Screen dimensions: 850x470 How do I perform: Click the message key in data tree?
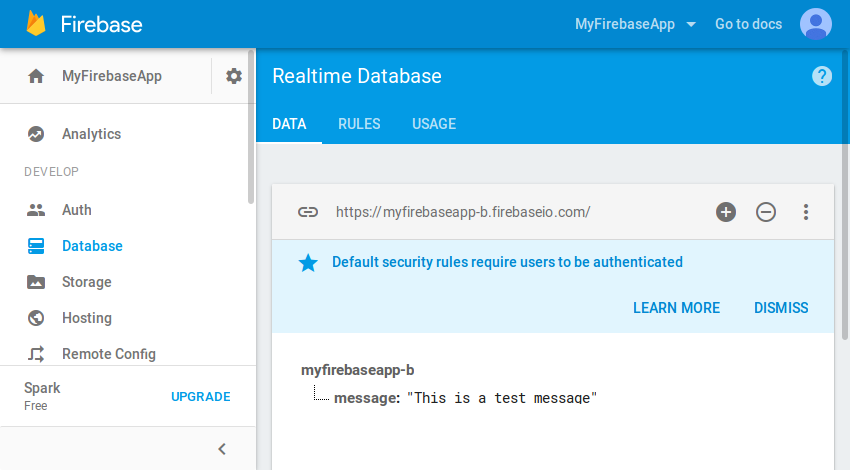(x=366, y=398)
